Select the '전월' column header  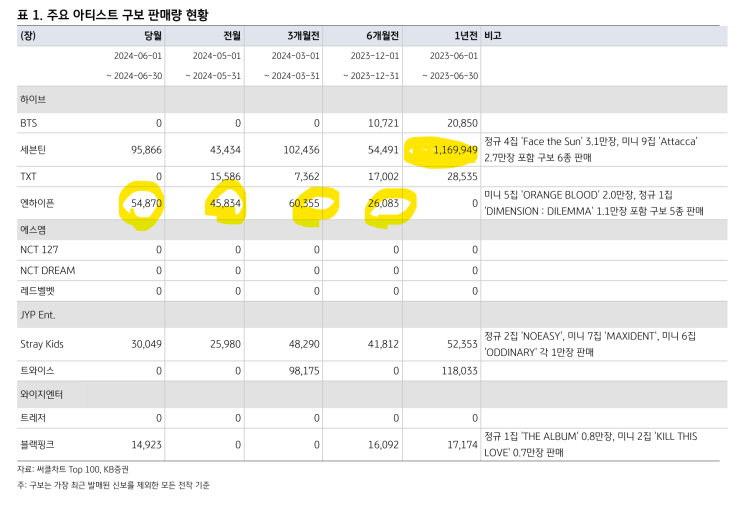click(x=232, y=36)
